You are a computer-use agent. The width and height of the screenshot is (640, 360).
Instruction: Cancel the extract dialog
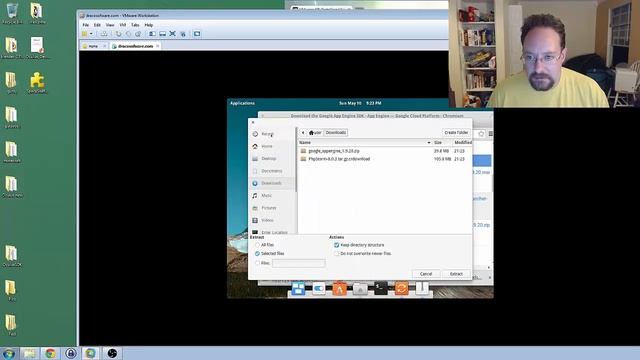click(426, 274)
